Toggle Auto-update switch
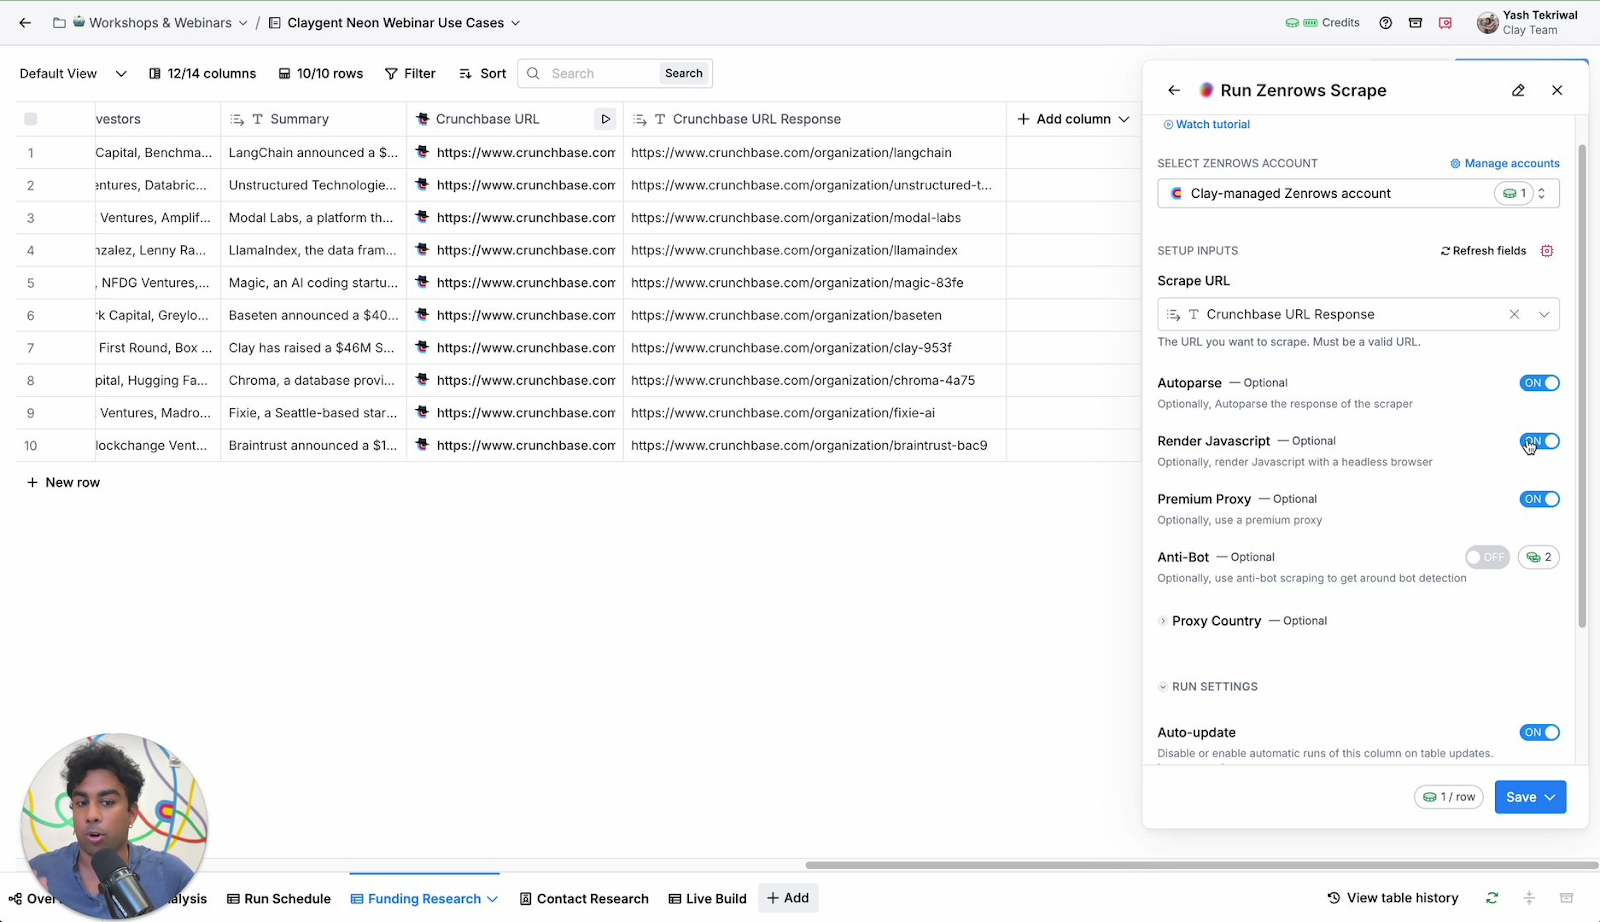 pos(1539,733)
